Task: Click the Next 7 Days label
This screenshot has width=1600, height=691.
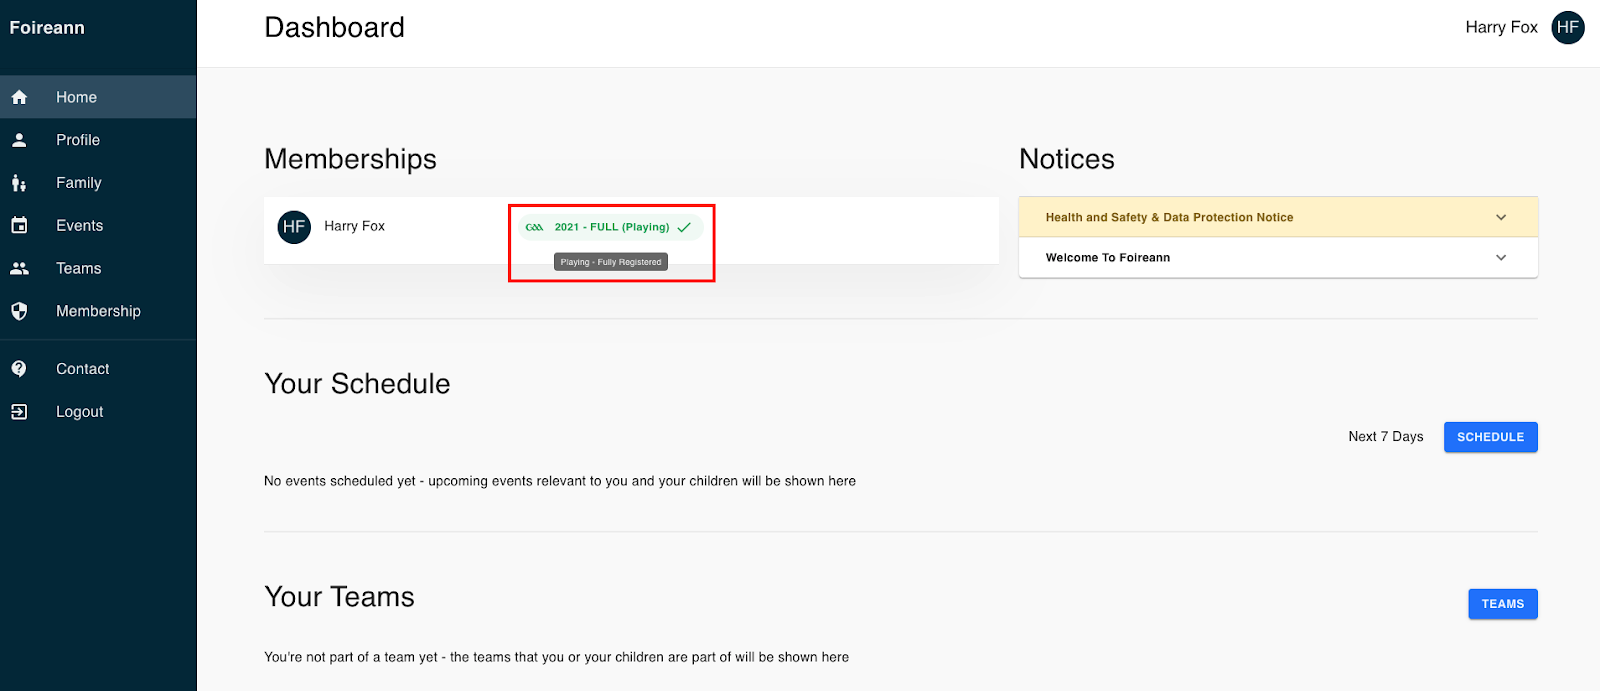Action: pos(1385,437)
